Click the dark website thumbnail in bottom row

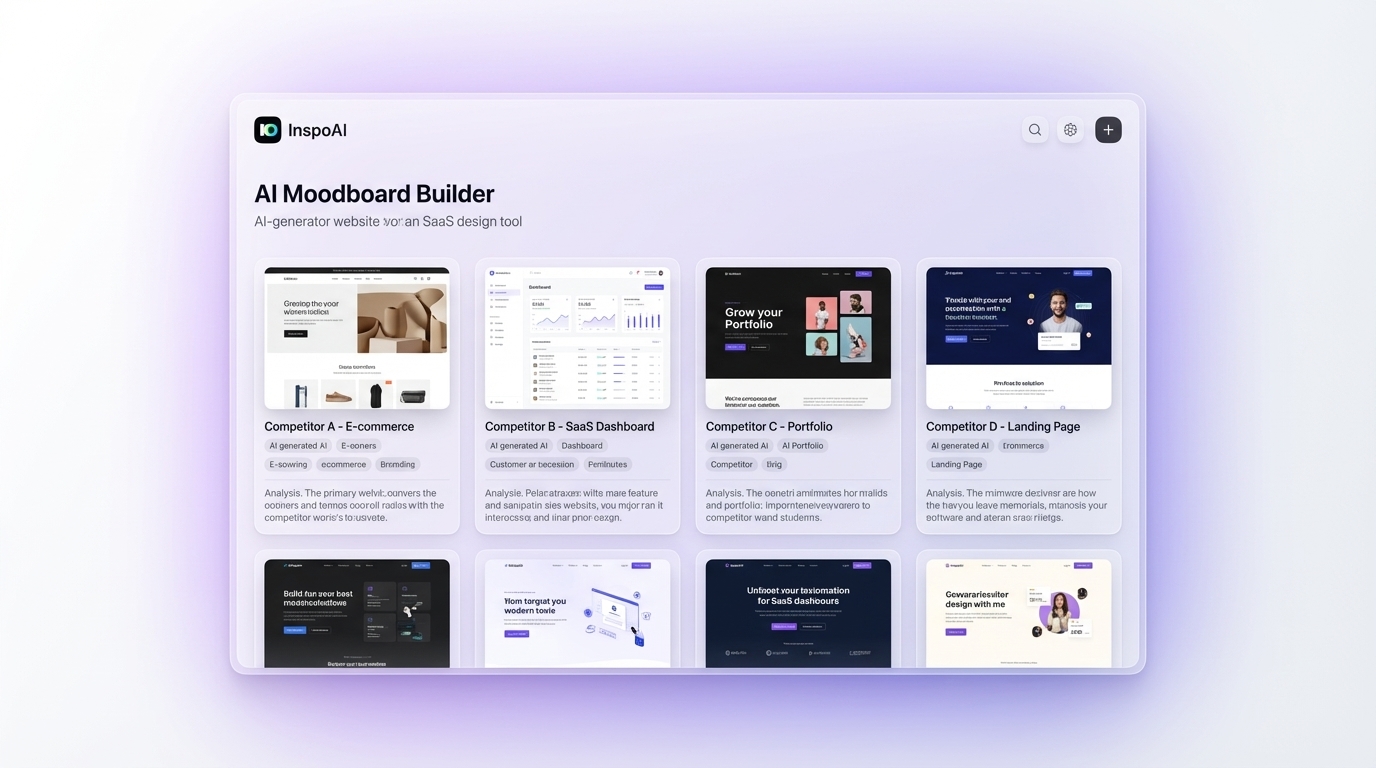(356, 612)
